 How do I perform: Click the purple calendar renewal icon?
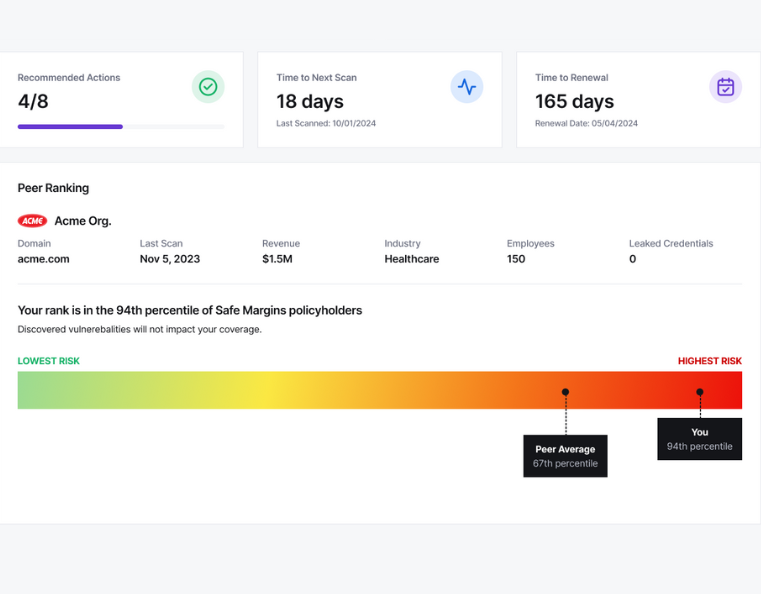(x=725, y=87)
